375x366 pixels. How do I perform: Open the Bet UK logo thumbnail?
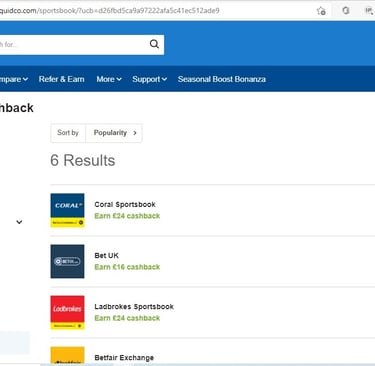pyautogui.click(x=67, y=261)
